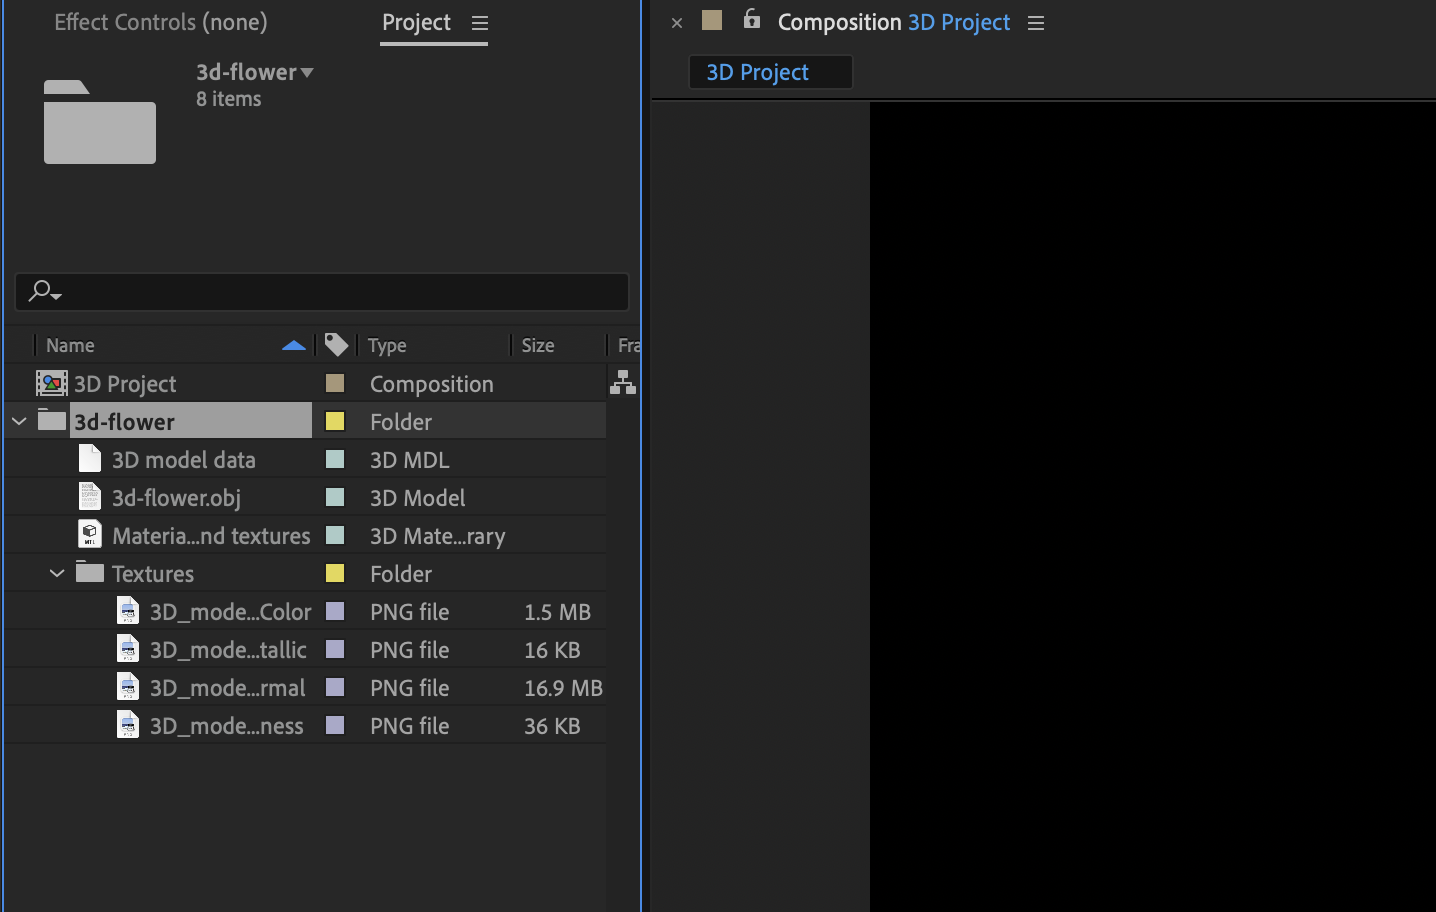Switch to the Effect Controls tab
Image resolution: width=1436 pixels, height=912 pixels.
(x=161, y=22)
